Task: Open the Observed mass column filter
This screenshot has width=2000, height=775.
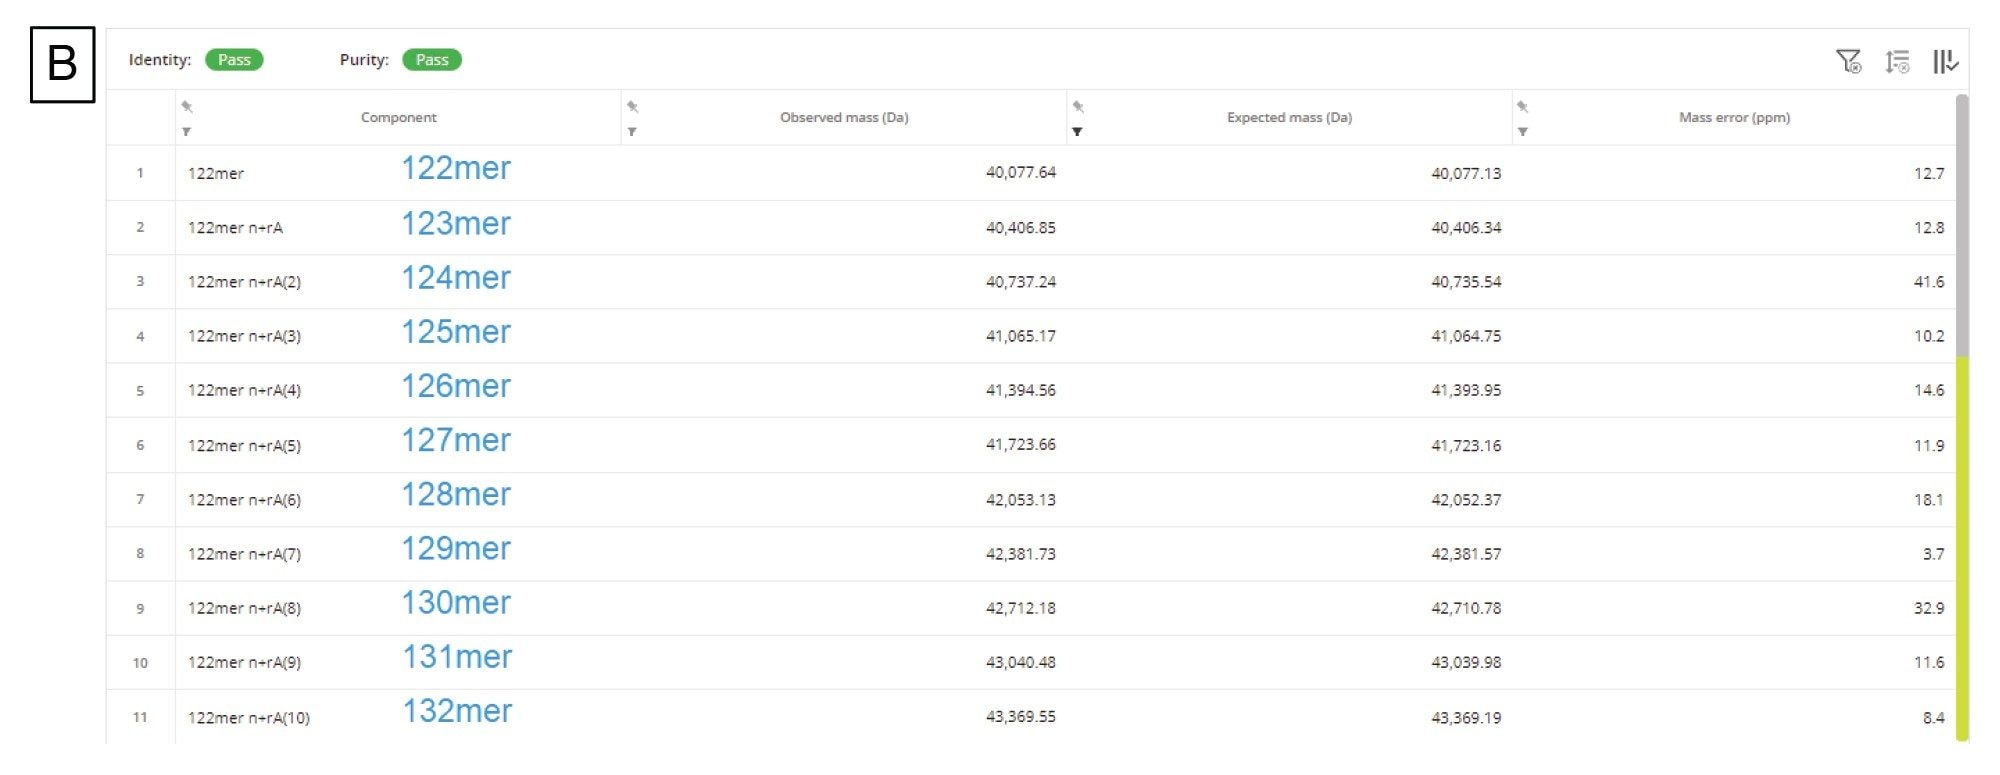Action: click(632, 131)
